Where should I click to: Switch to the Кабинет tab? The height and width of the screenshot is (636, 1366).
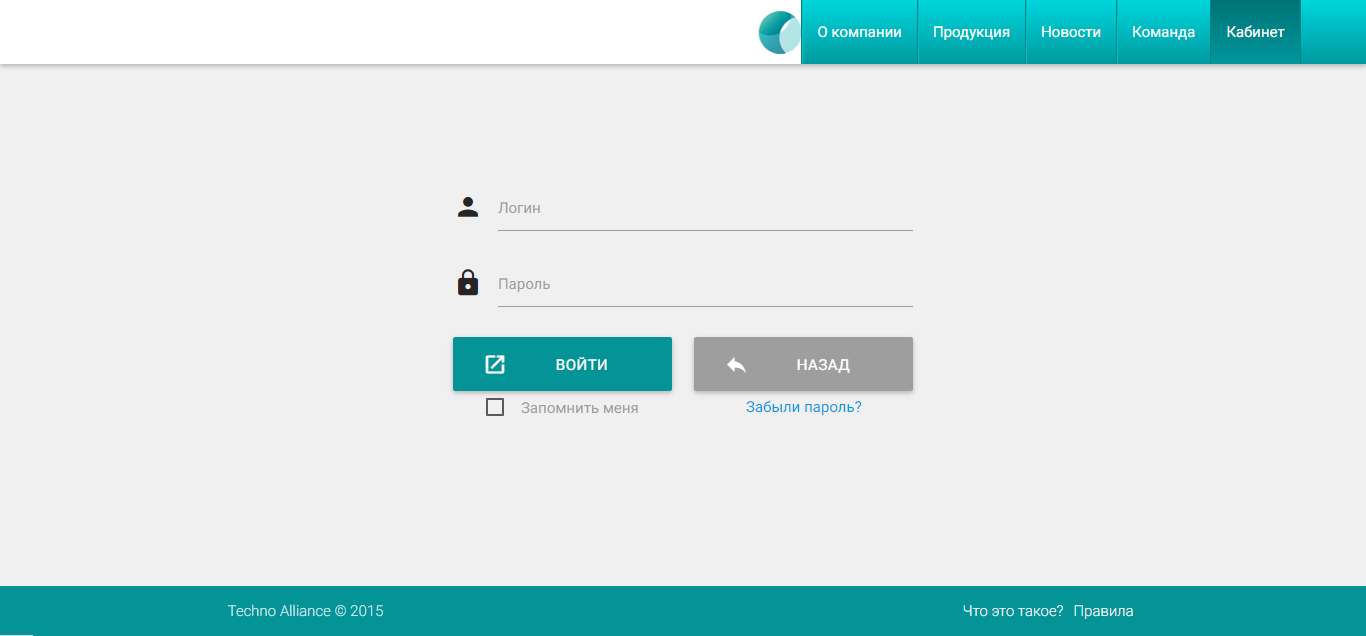tap(1255, 32)
